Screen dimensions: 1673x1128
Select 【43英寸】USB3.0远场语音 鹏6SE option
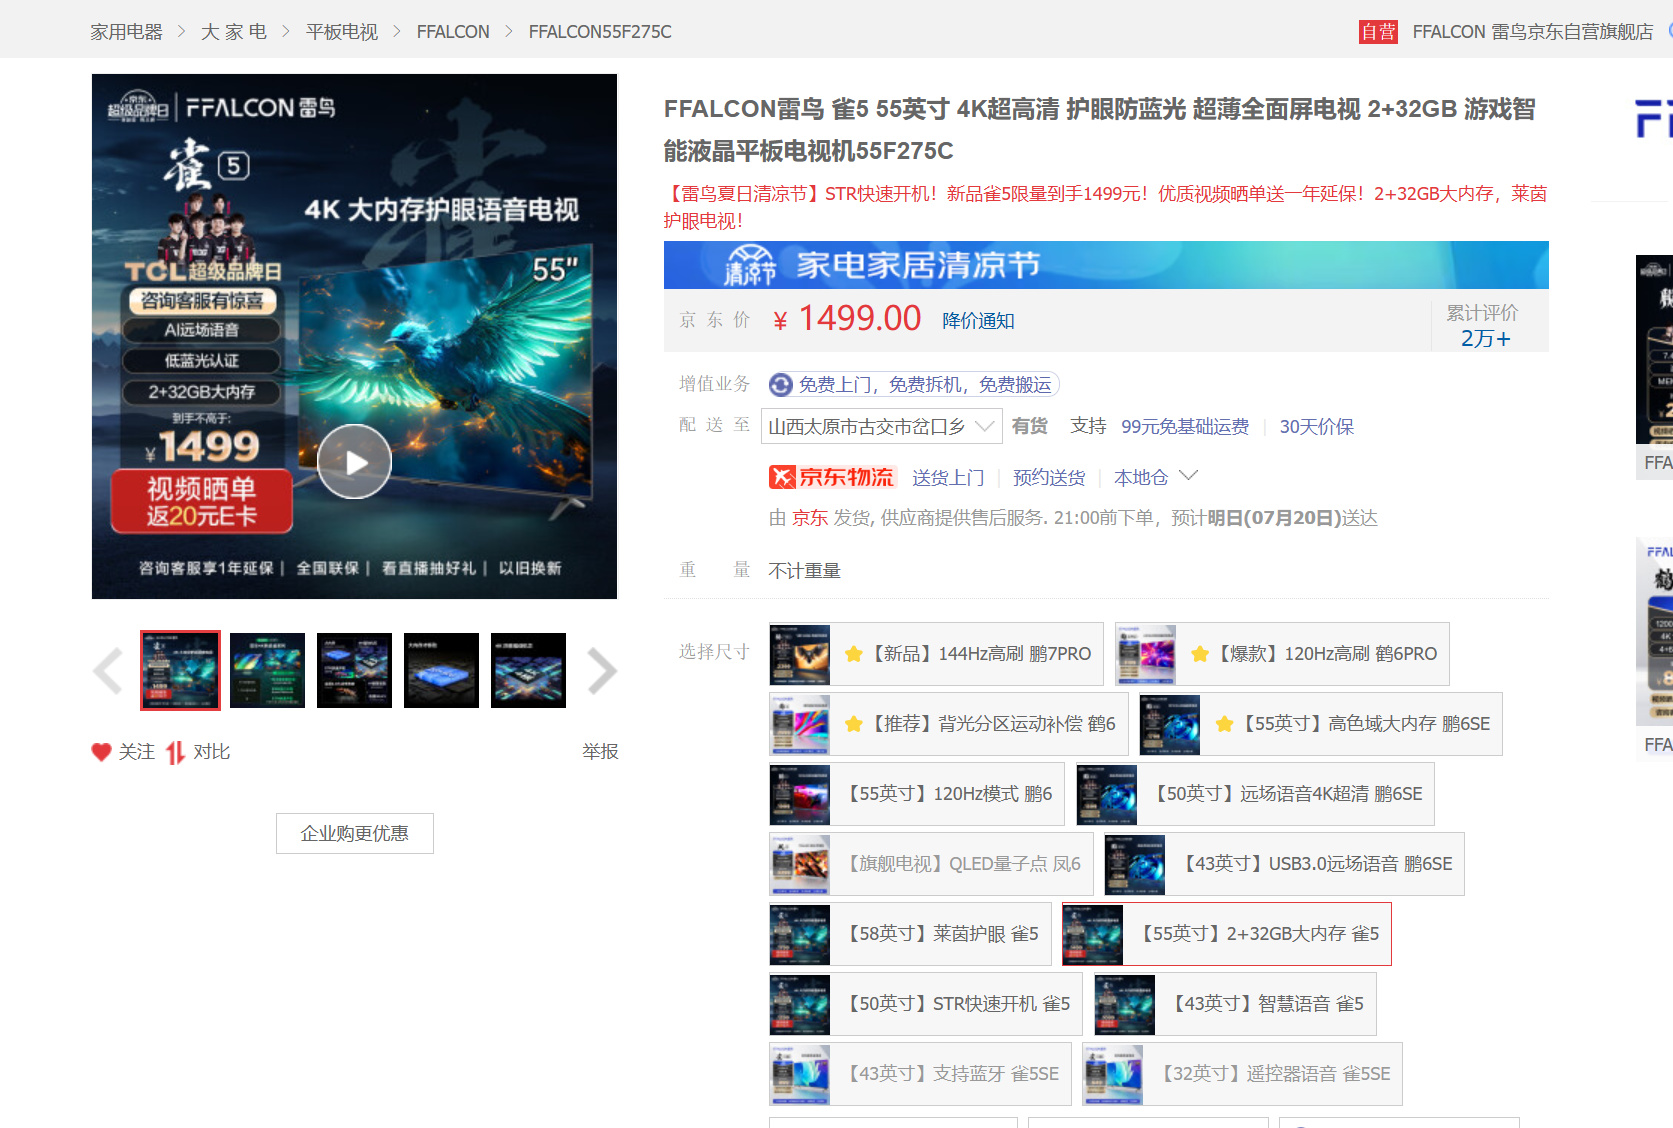click(1284, 864)
